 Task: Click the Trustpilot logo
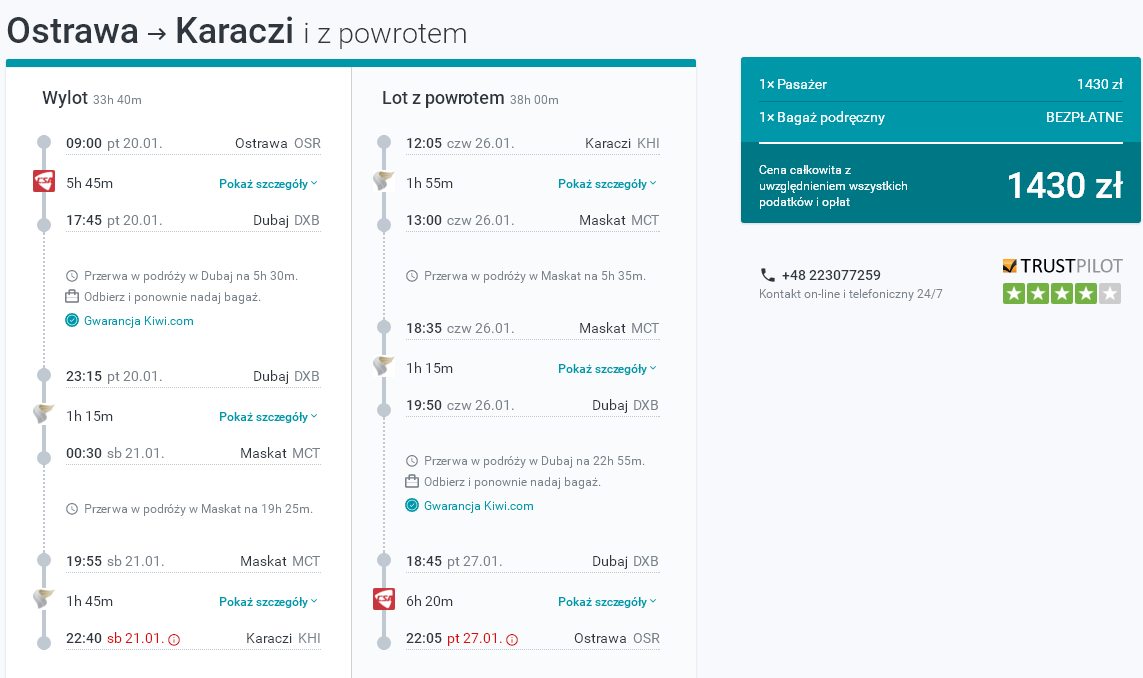pyautogui.click(x=1062, y=265)
